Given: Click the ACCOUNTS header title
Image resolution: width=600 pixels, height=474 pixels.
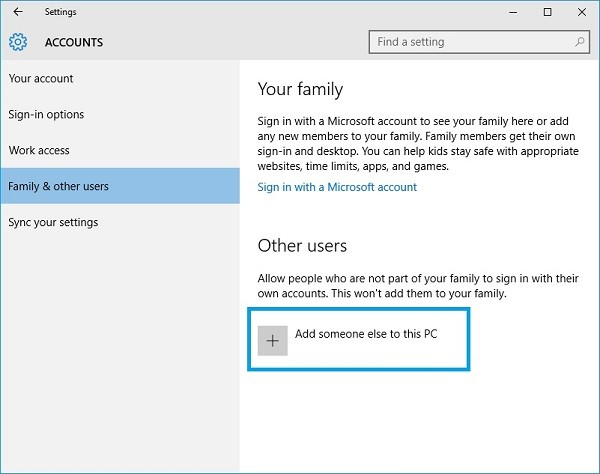Looking at the screenshot, I should (74, 43).
